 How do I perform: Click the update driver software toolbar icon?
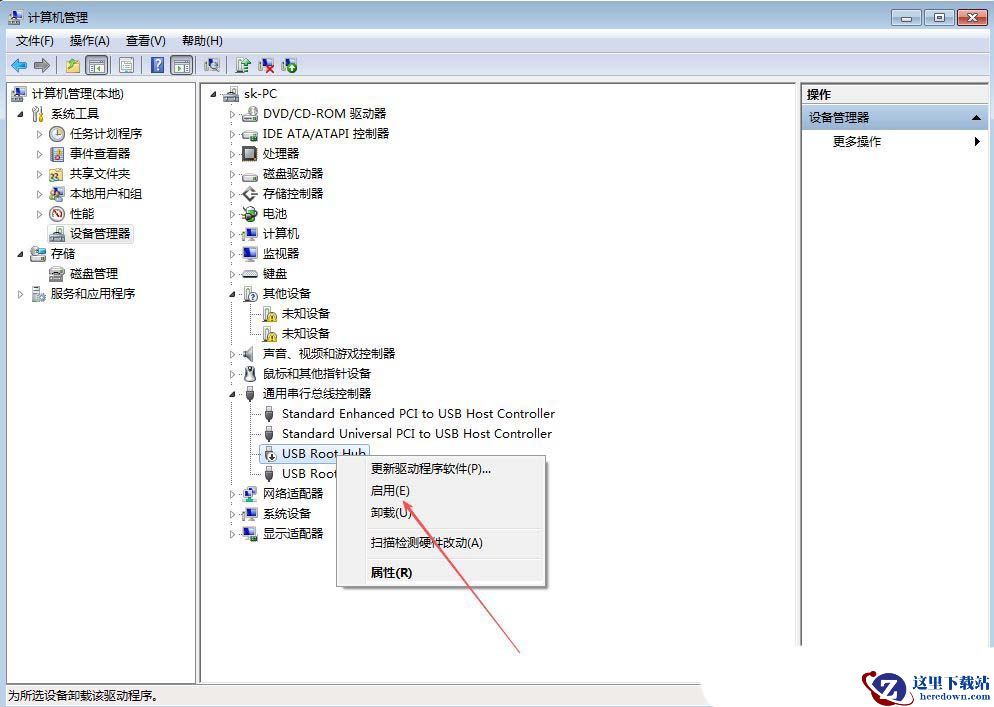point(243,66)
